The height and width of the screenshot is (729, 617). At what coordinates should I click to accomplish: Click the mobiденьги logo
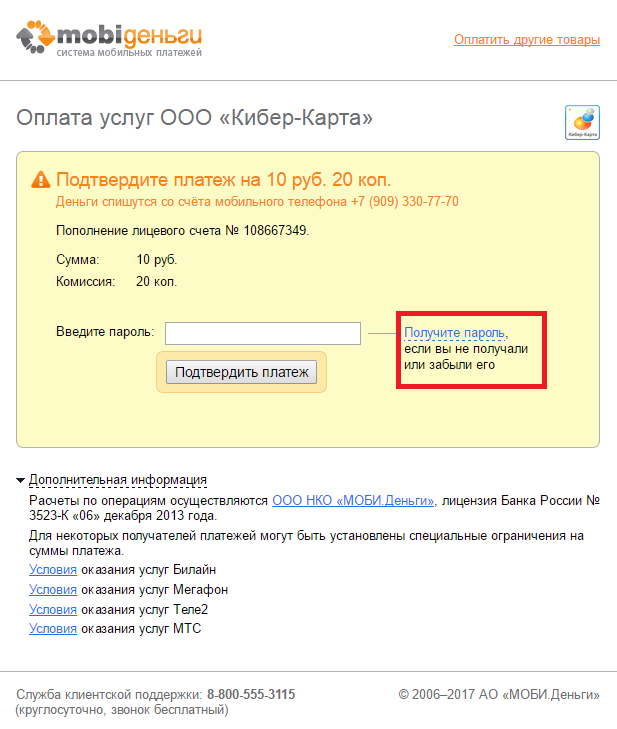[109, 38]
